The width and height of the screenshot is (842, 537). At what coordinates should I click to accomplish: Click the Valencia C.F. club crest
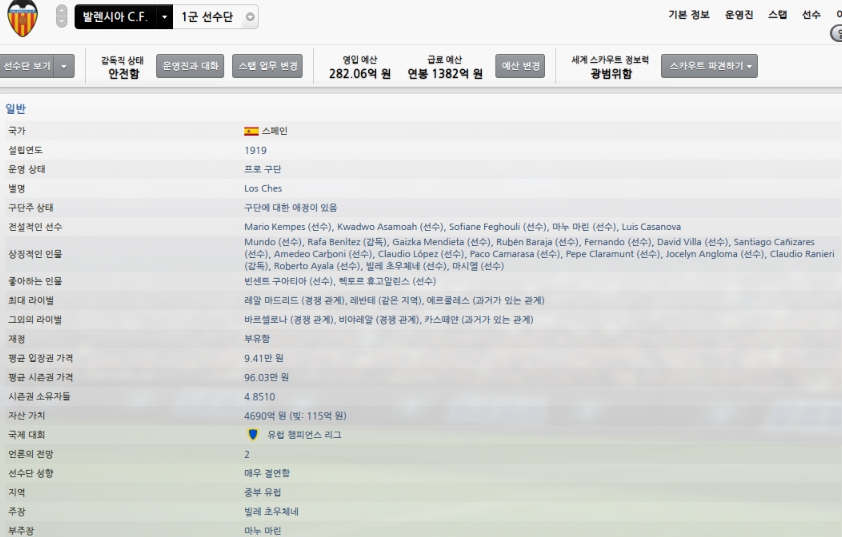click(x=23, y=18)
